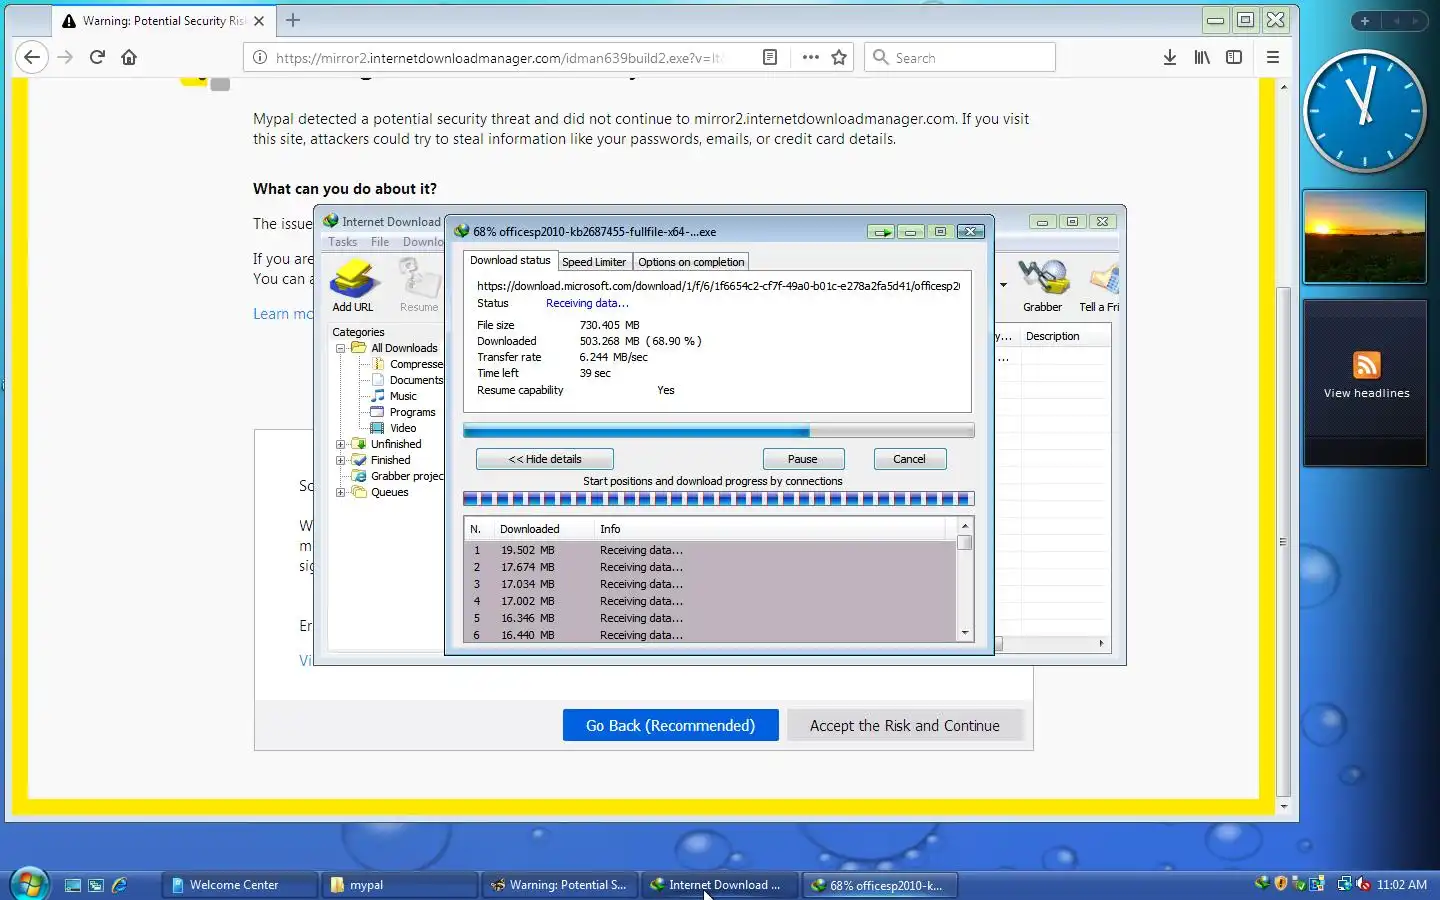The image size is (1440, 900).
Task: Select Compressed category folder icon
Action: click(x=379, y=364)
